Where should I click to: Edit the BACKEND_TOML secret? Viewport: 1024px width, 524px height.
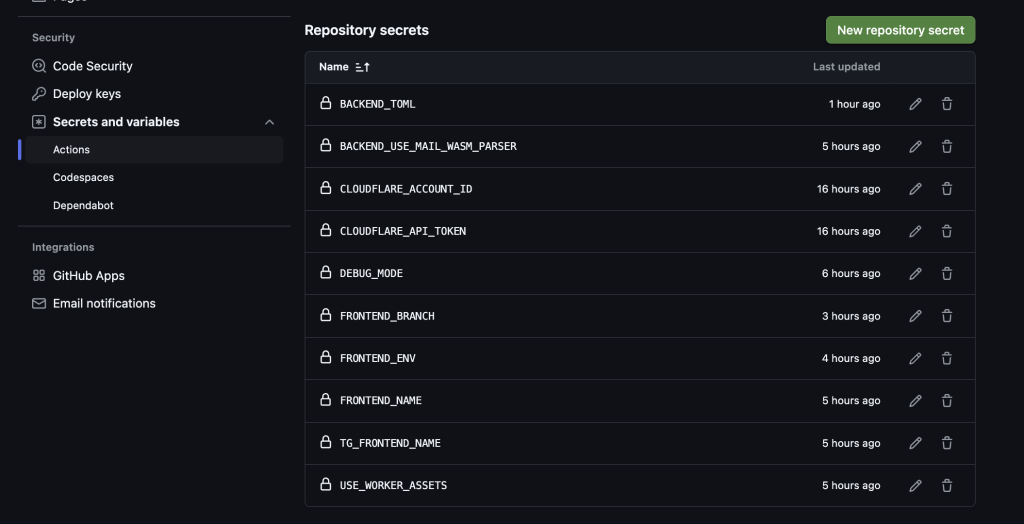click(915, 104)
